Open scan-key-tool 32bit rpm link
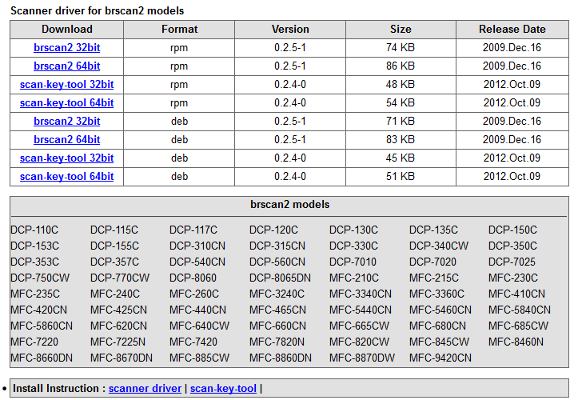 click(67, 84)
